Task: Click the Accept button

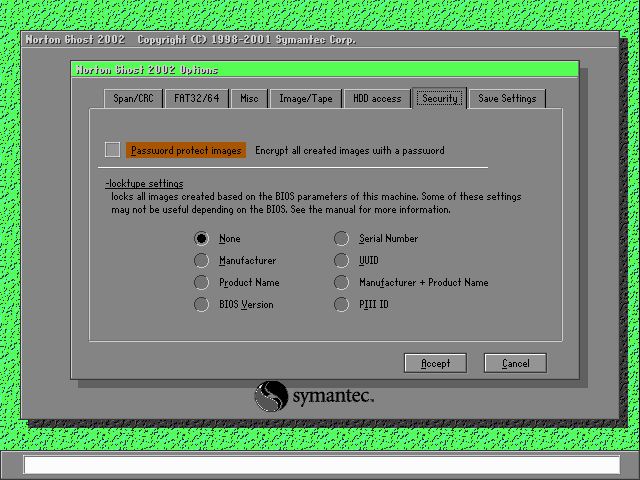Action: click(435, 363)
